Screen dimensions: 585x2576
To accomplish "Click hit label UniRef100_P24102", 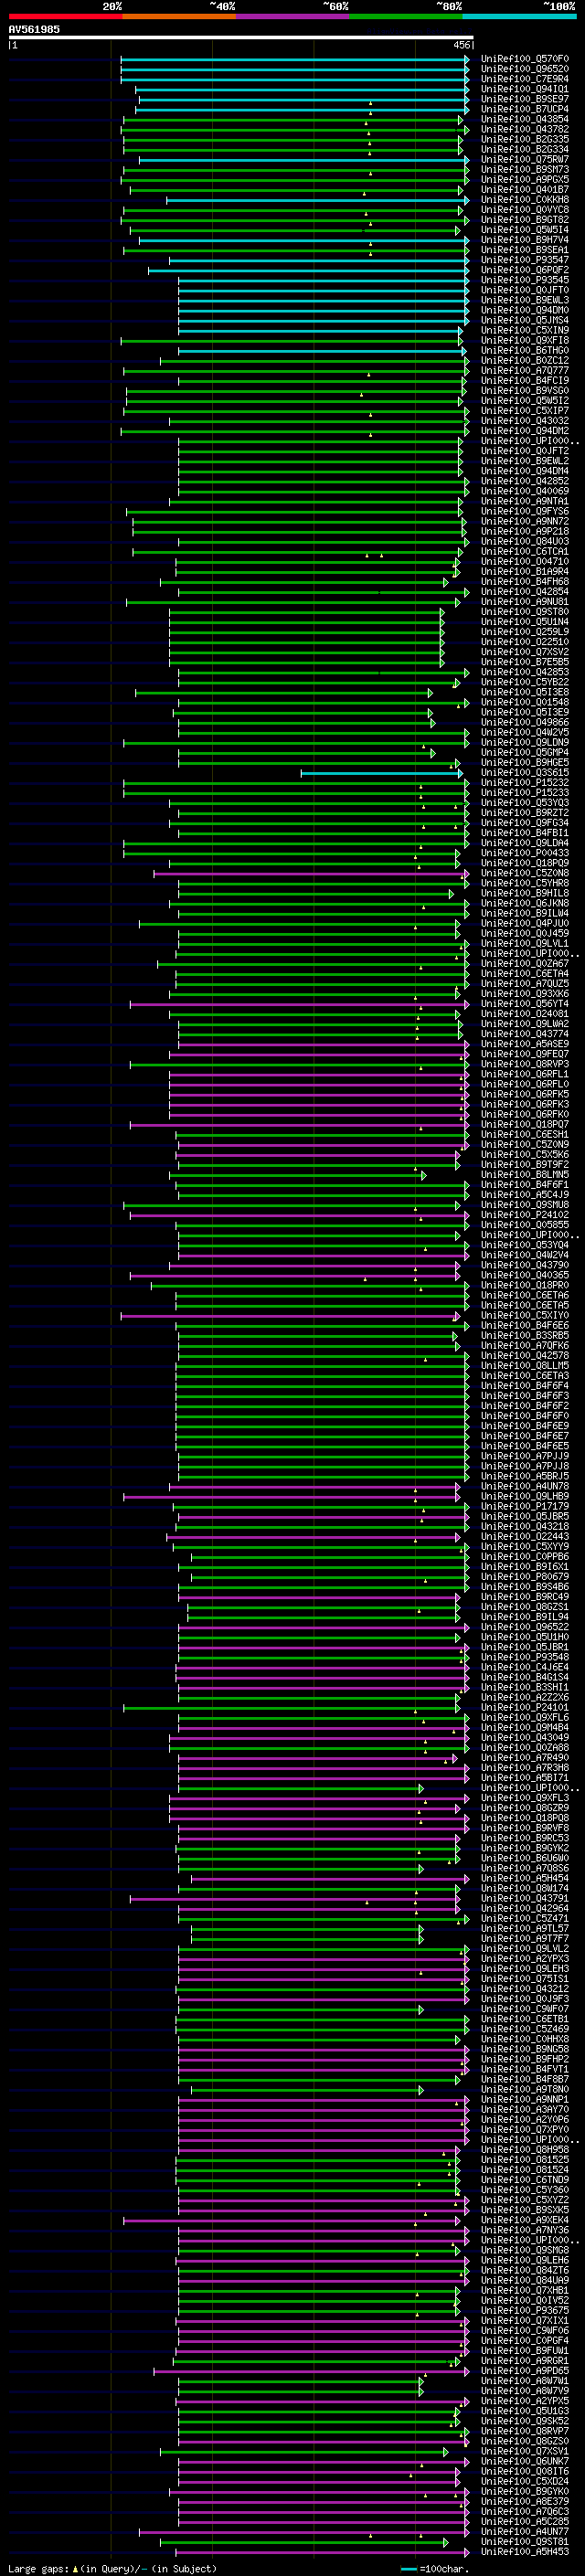I will [x=525, y=1215].
